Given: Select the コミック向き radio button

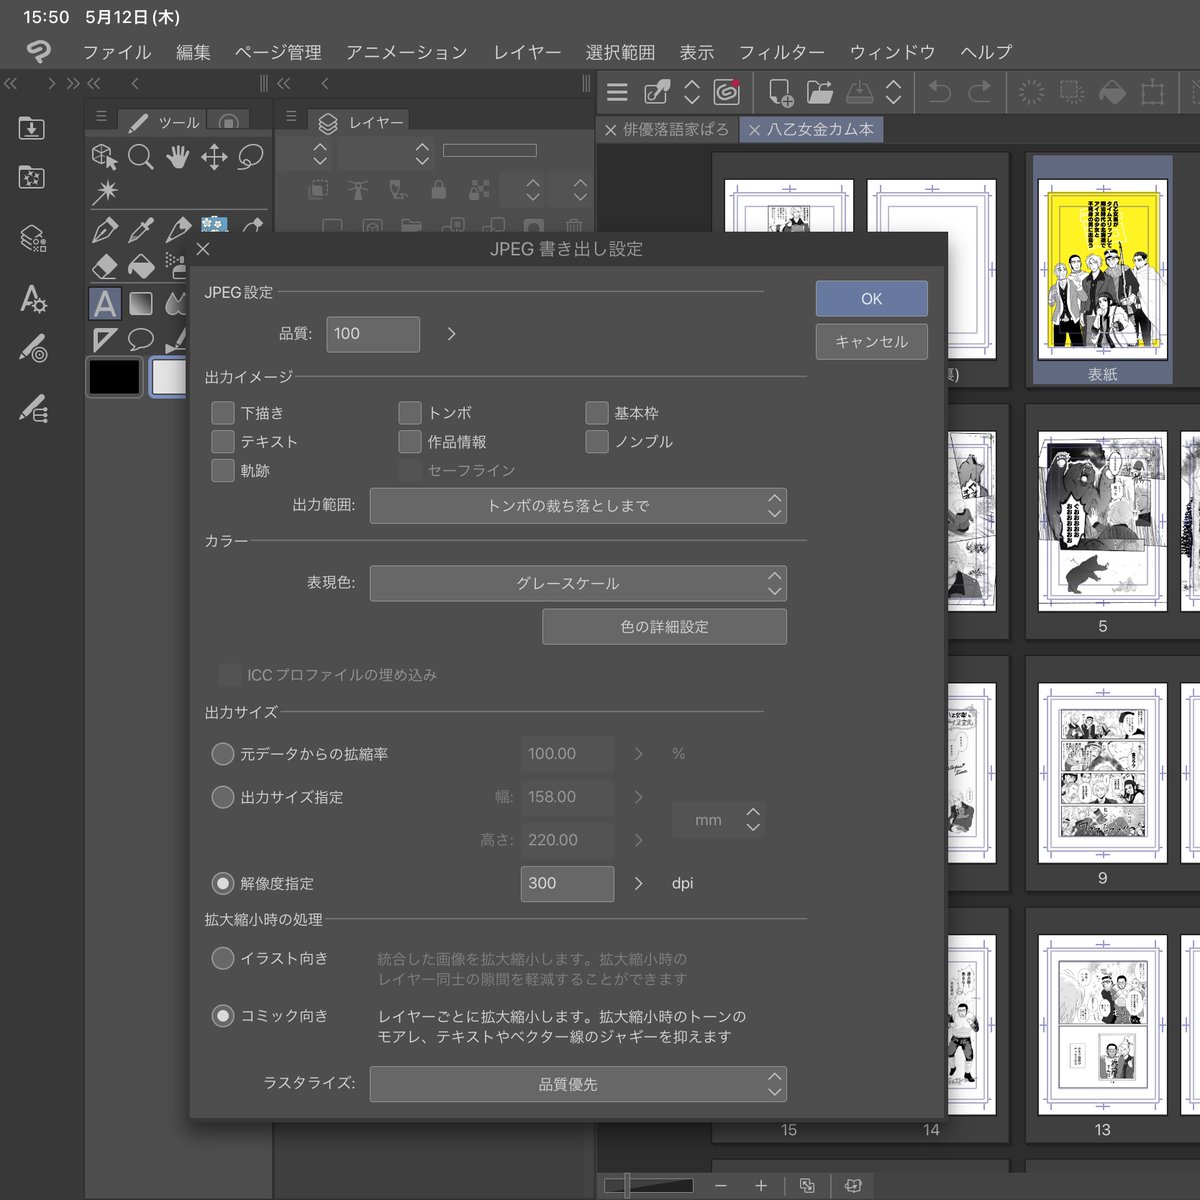Looking at the screenshot, I should coord(223,1016).
